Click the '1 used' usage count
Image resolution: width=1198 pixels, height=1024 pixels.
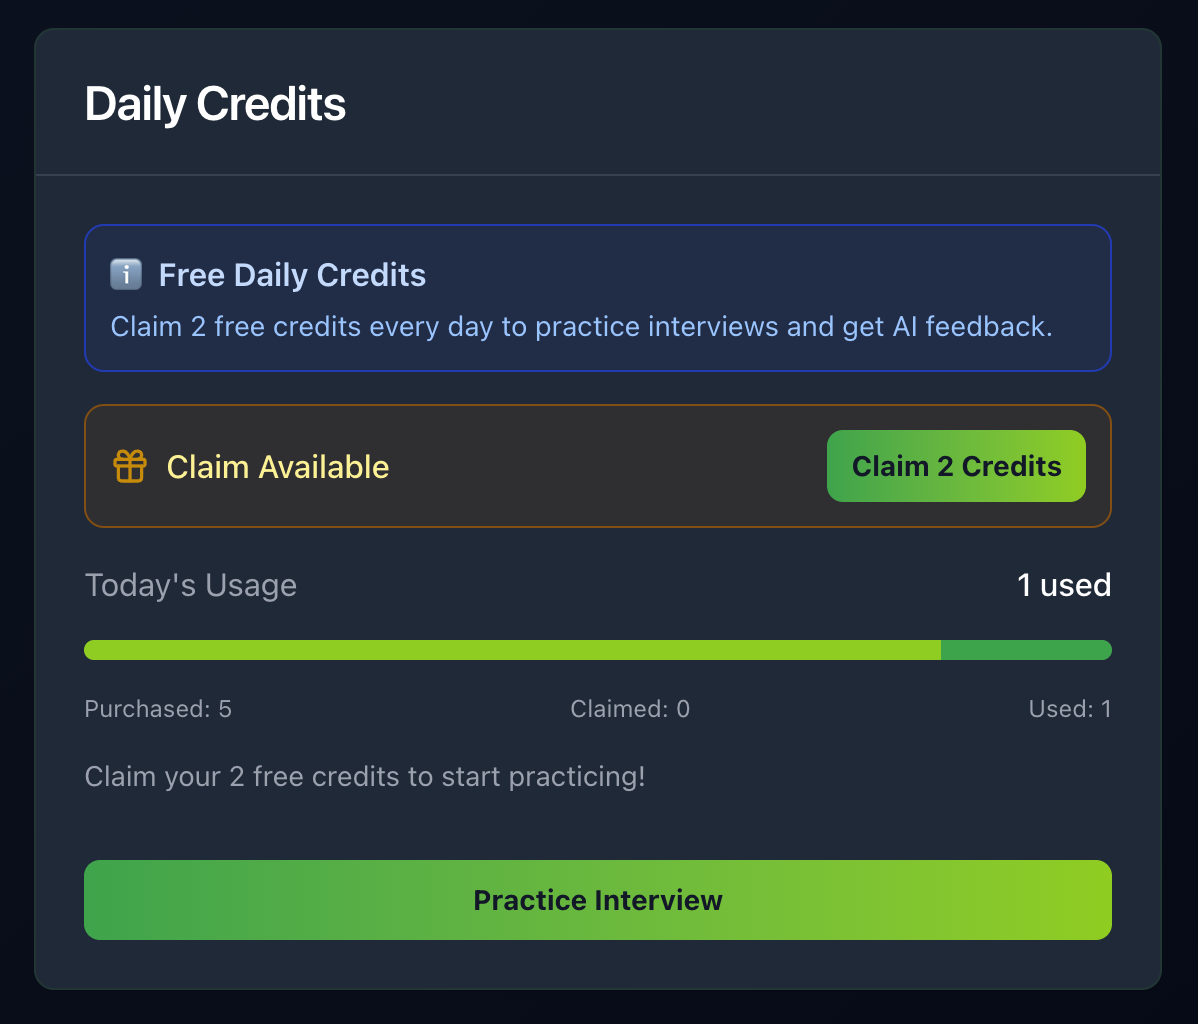click(x=1064, y=585)
